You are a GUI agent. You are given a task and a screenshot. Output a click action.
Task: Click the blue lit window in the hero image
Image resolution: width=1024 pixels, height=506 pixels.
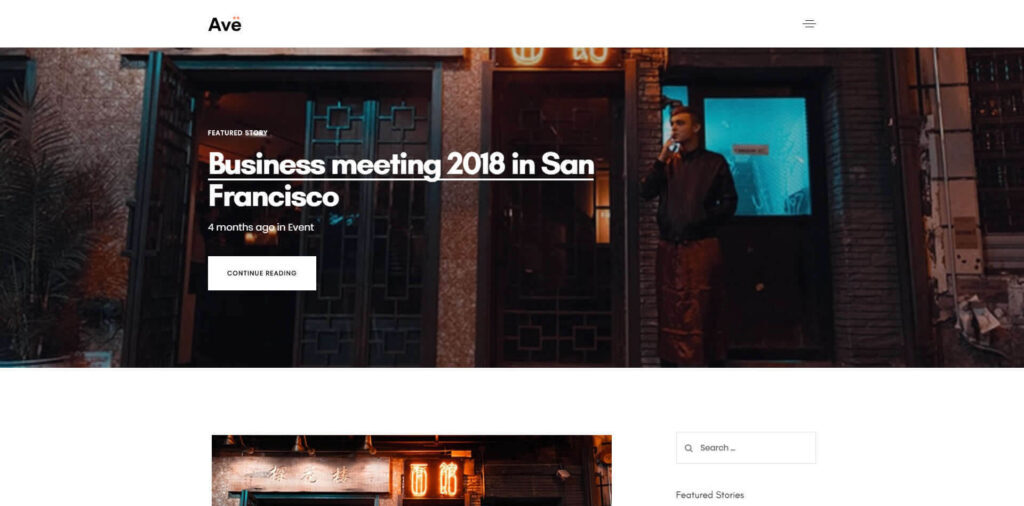(759, 157)
